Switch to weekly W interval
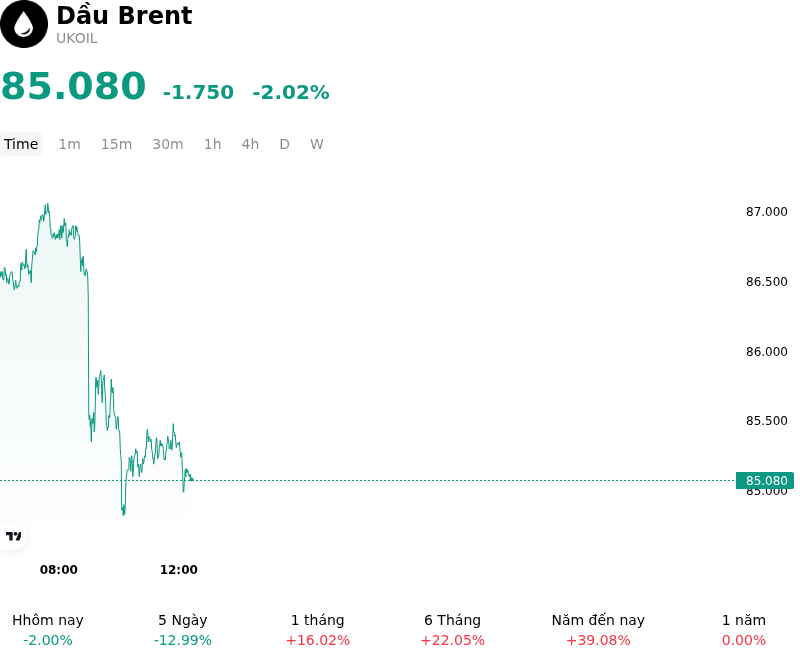 pyautogui.click(x=316, y=144)
